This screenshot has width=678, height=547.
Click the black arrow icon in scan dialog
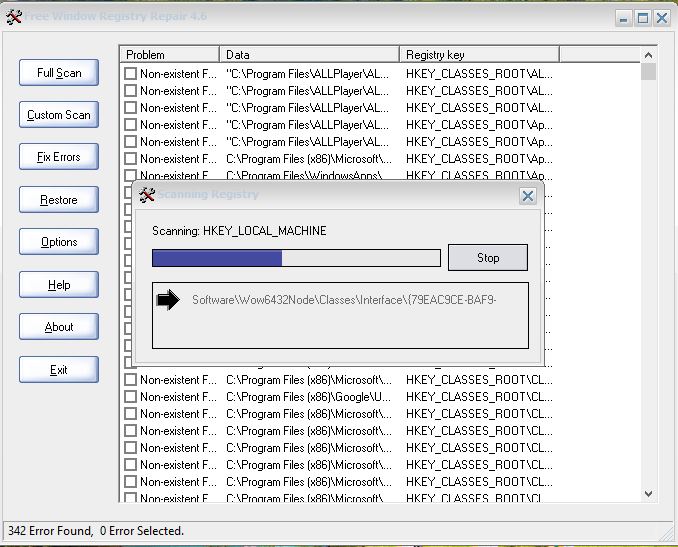tap(169, 299)
